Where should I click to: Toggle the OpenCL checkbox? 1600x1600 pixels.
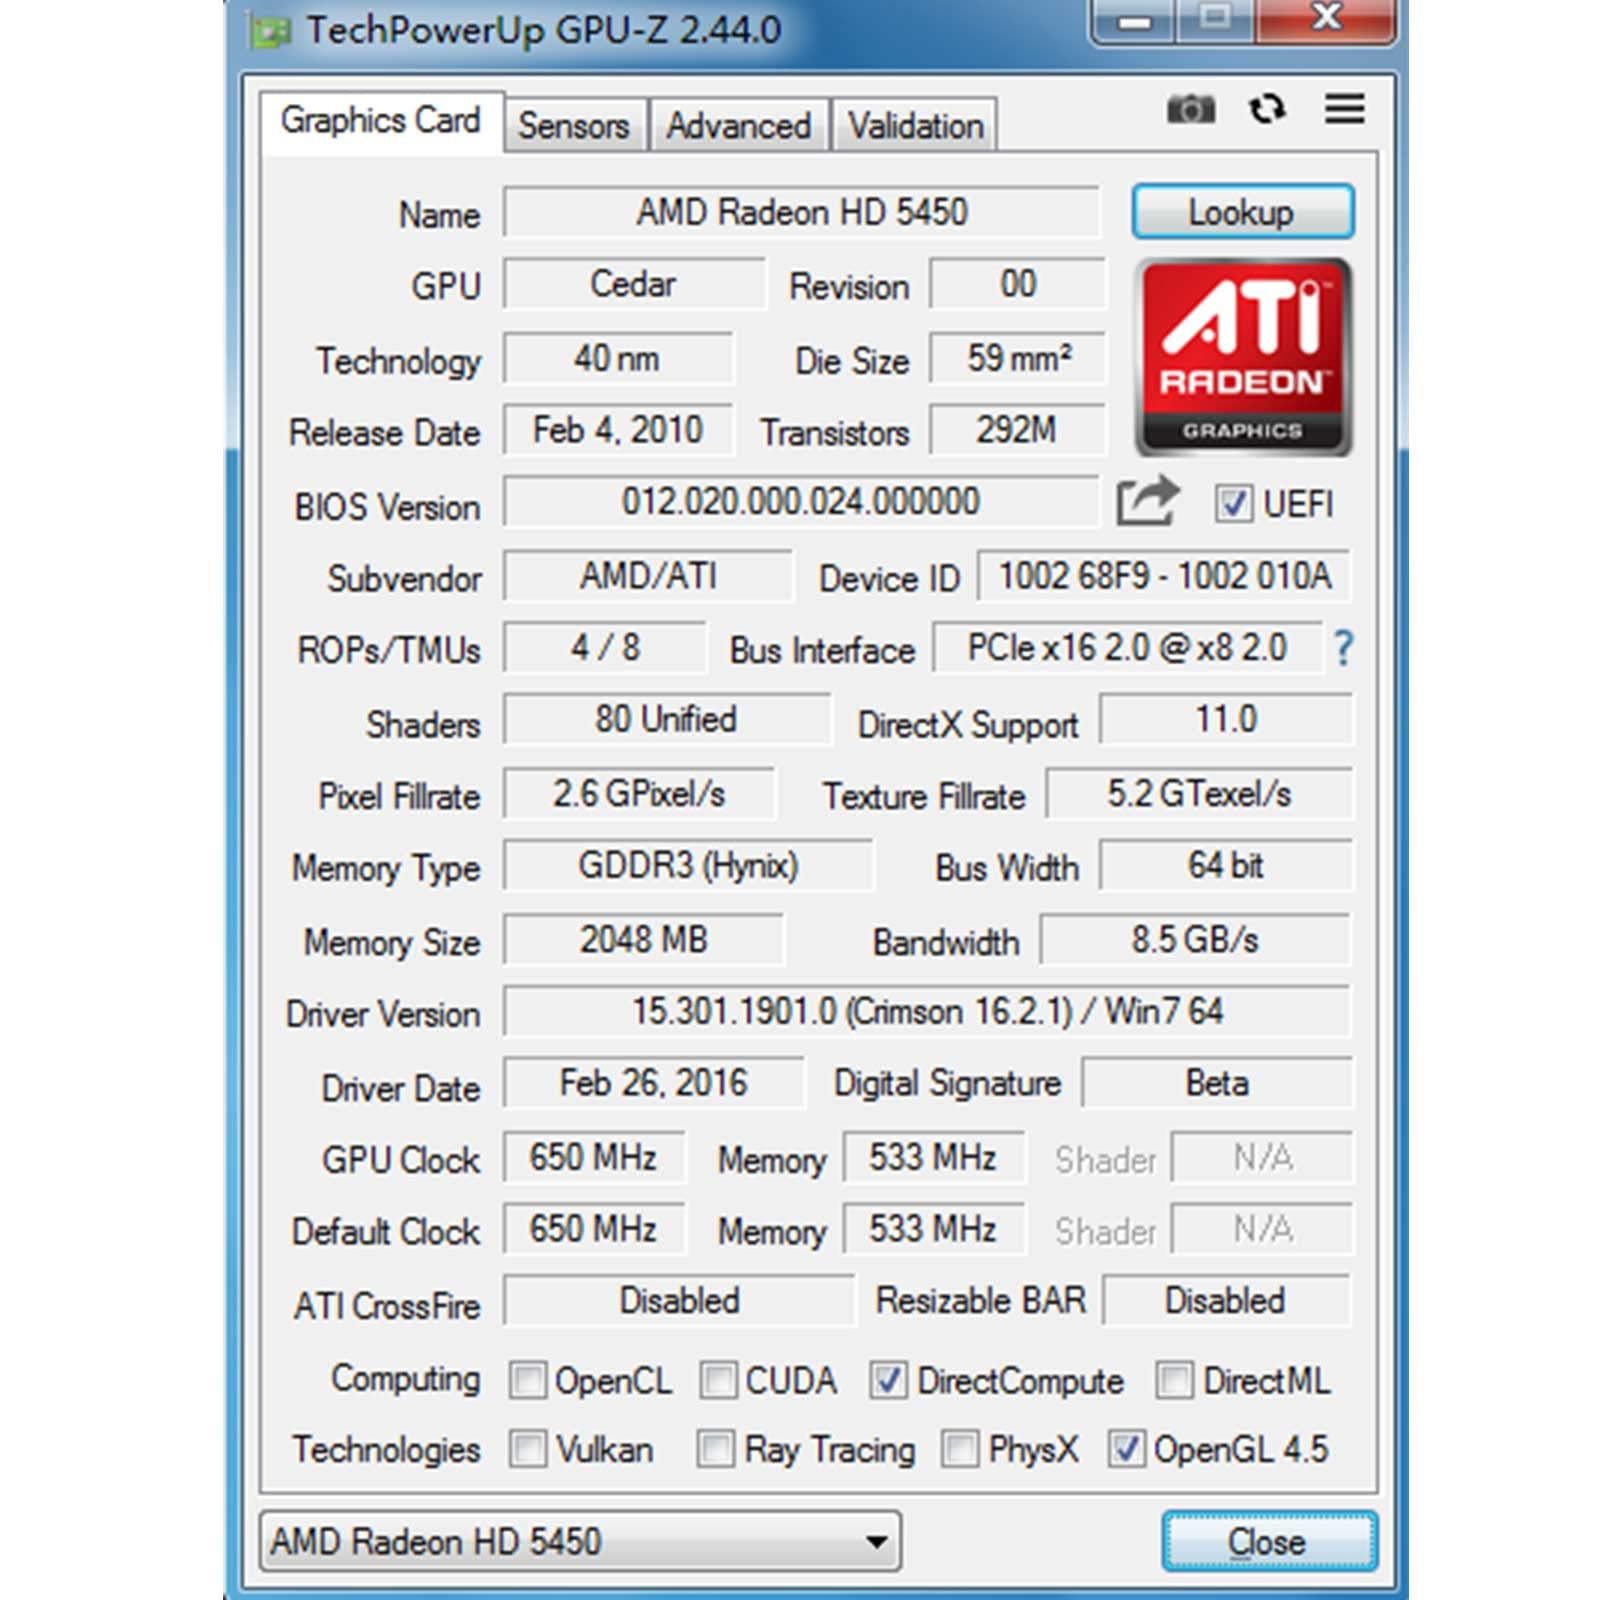(528, 1380)
